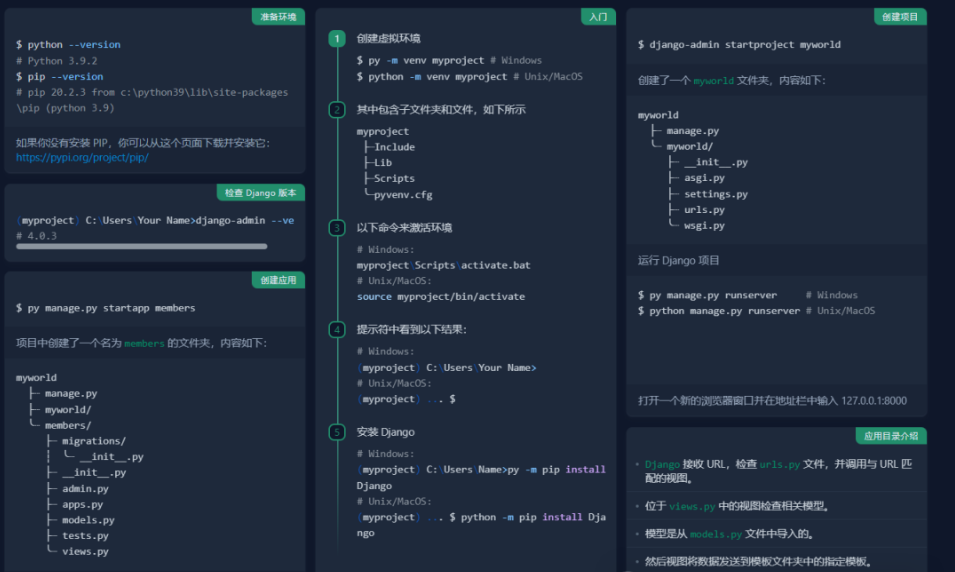Select 'manage.py' in the 创建项目 tree

[x=692, y=130]
